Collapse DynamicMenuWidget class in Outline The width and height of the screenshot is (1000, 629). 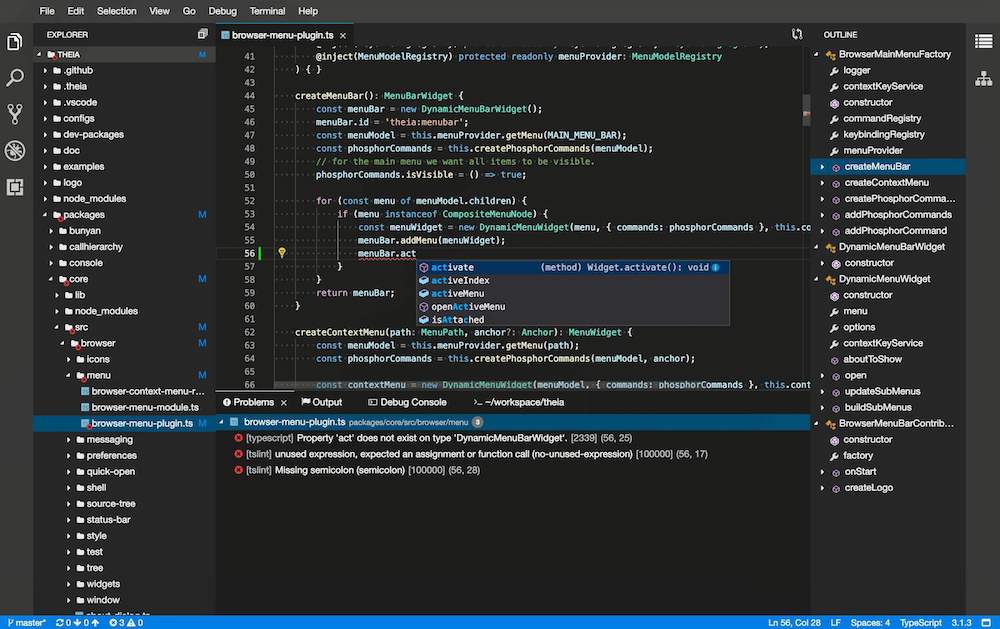click(817, 279)
